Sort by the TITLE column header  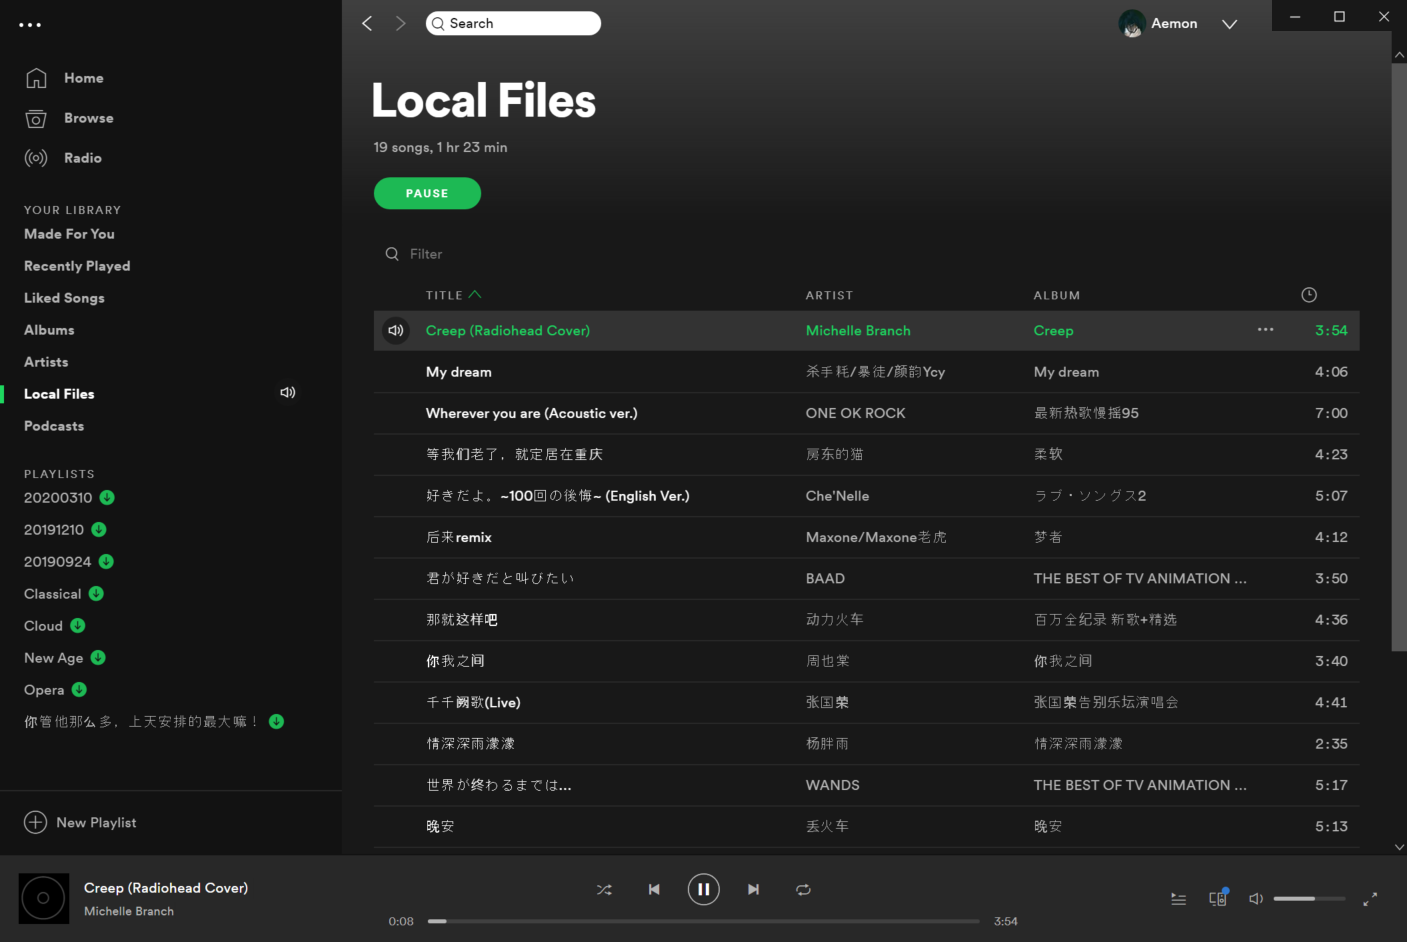(444, 295)
